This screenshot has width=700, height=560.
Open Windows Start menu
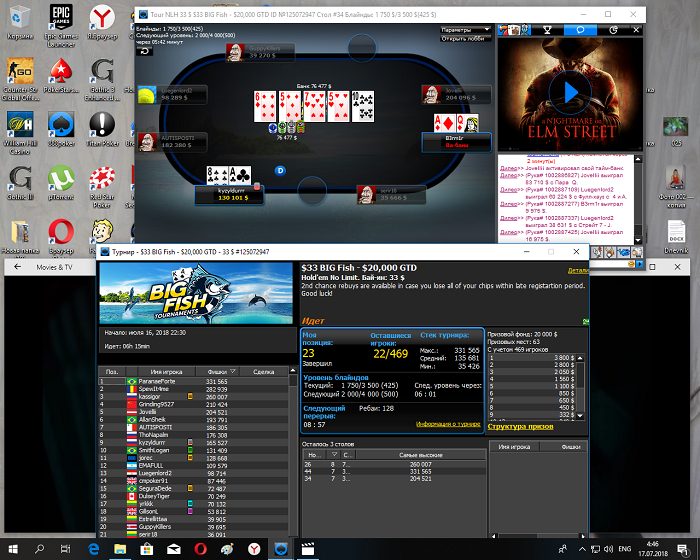12,549
